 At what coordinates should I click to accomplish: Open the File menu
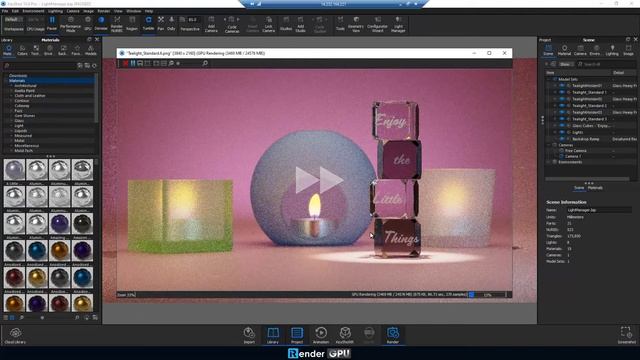4,11
